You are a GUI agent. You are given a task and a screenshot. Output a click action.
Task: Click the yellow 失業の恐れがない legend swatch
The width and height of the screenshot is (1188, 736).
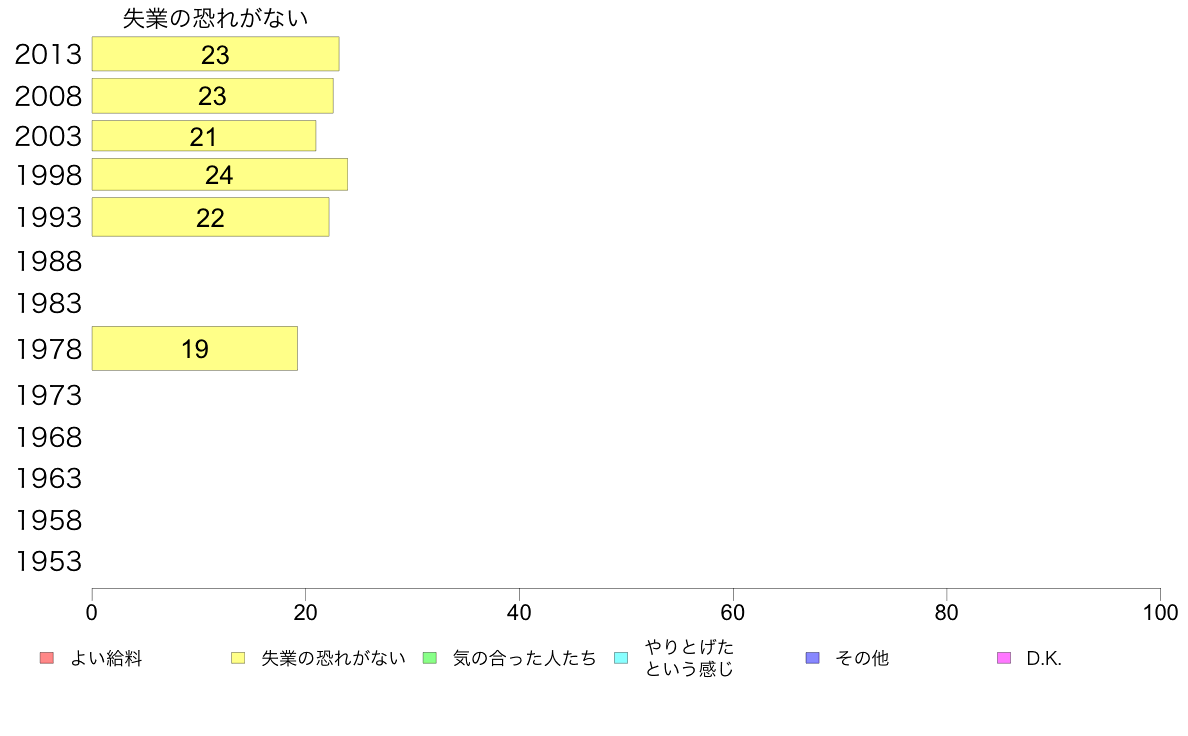coord(238,658)
